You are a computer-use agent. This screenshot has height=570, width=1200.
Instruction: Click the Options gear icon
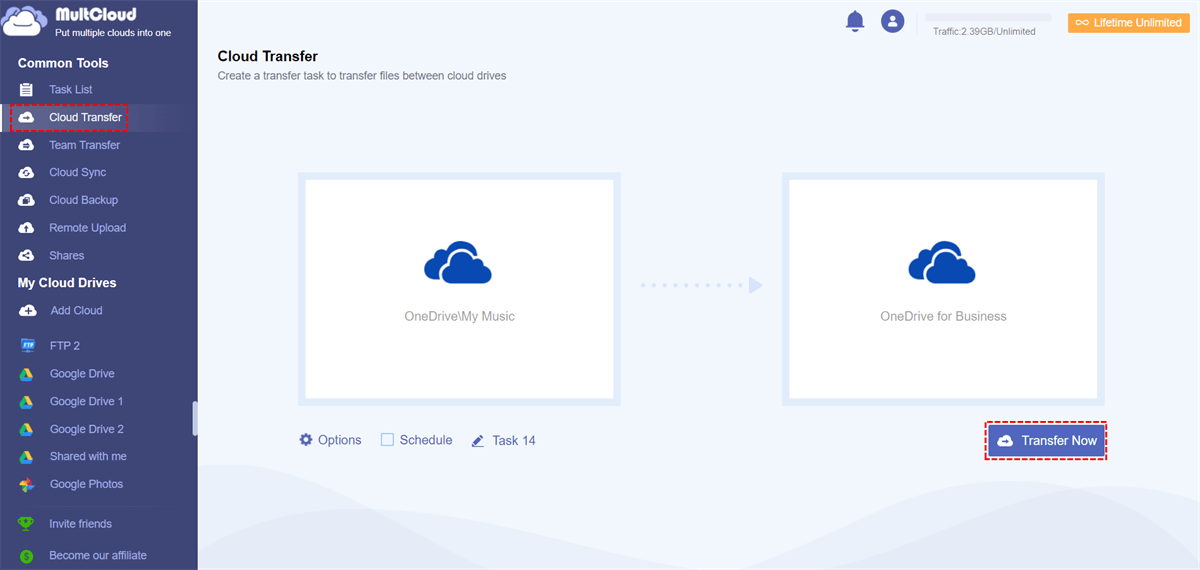[306, 440]
